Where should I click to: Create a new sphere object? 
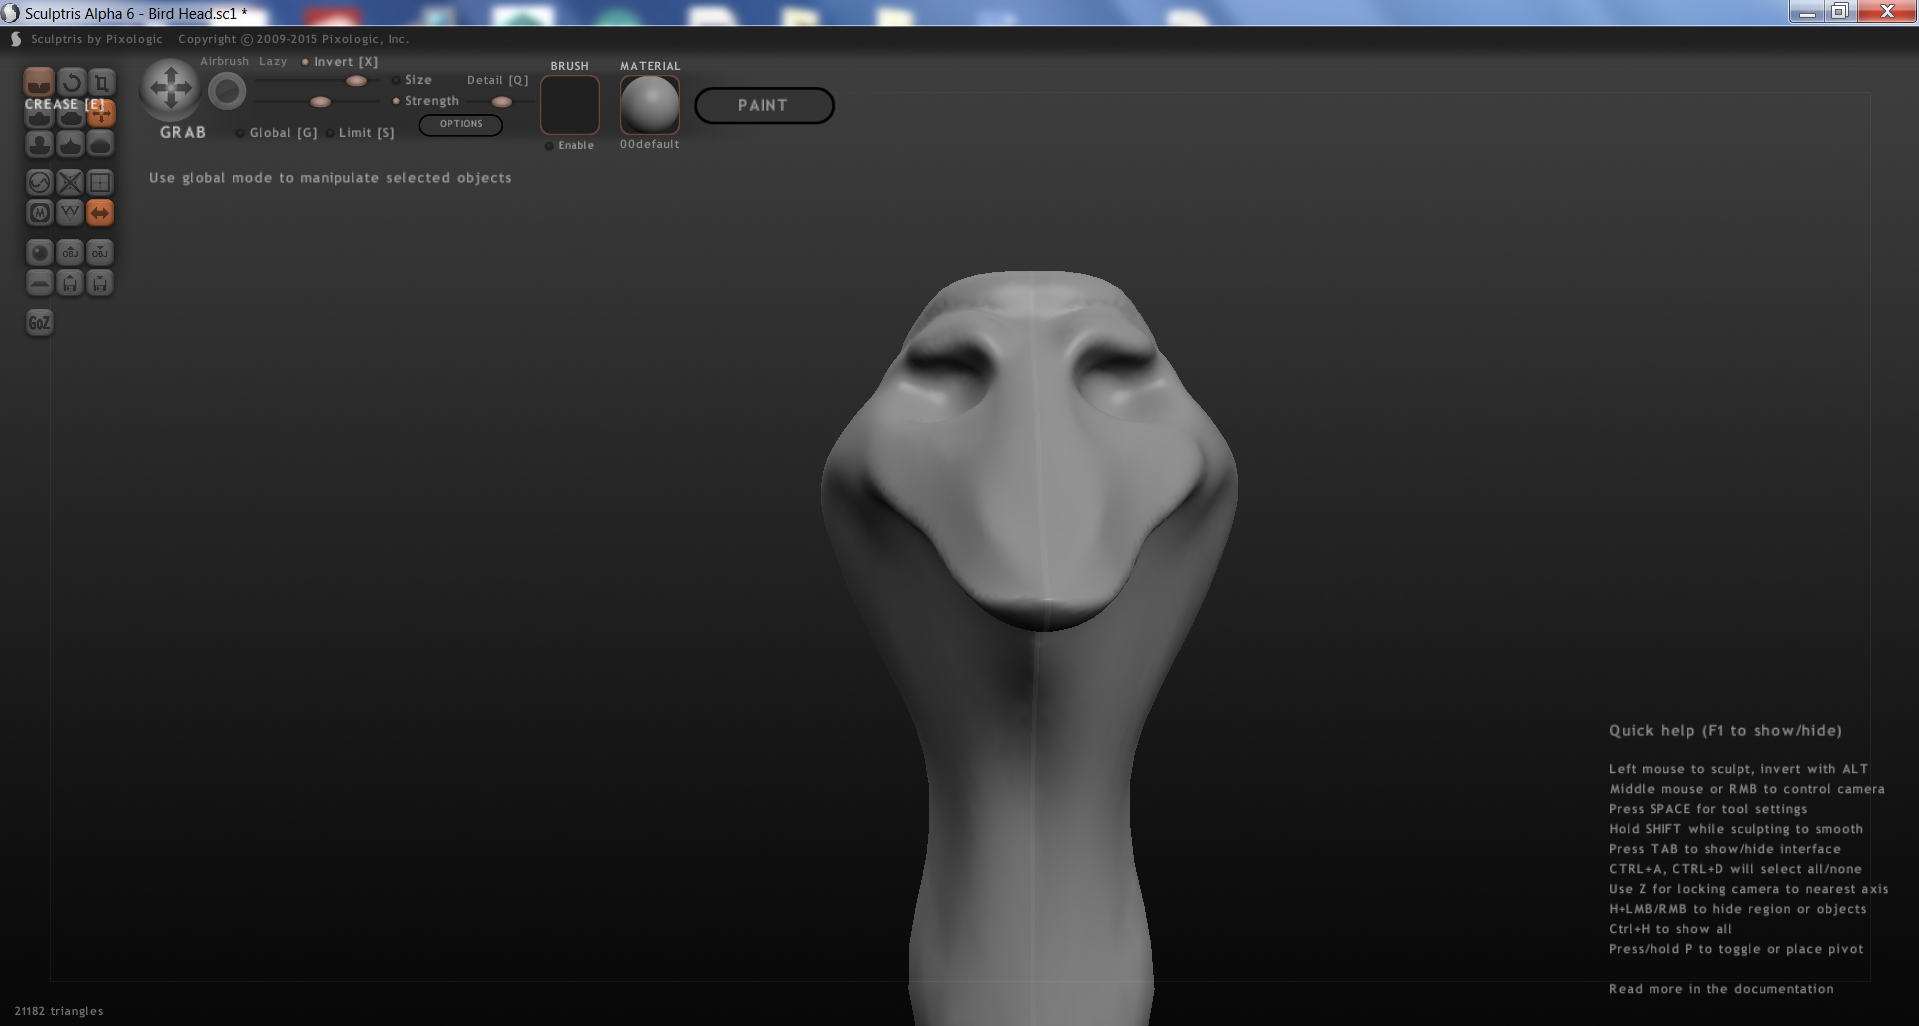pos(39,252)
